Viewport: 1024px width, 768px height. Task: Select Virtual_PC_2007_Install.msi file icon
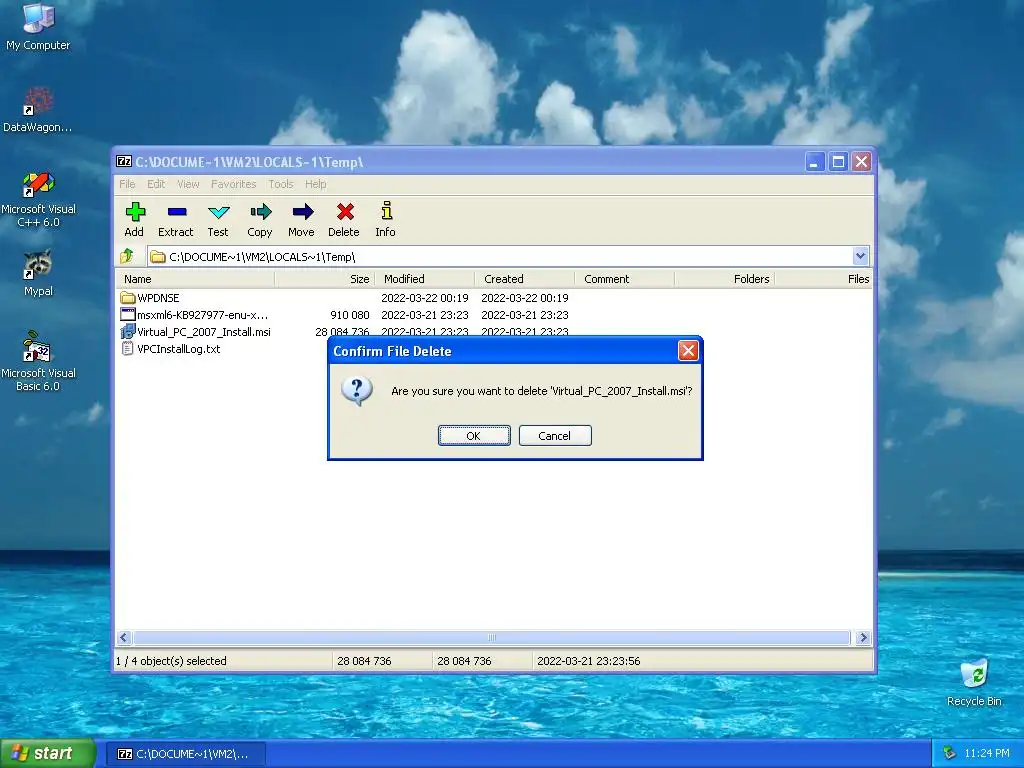(x=127, y=332)
